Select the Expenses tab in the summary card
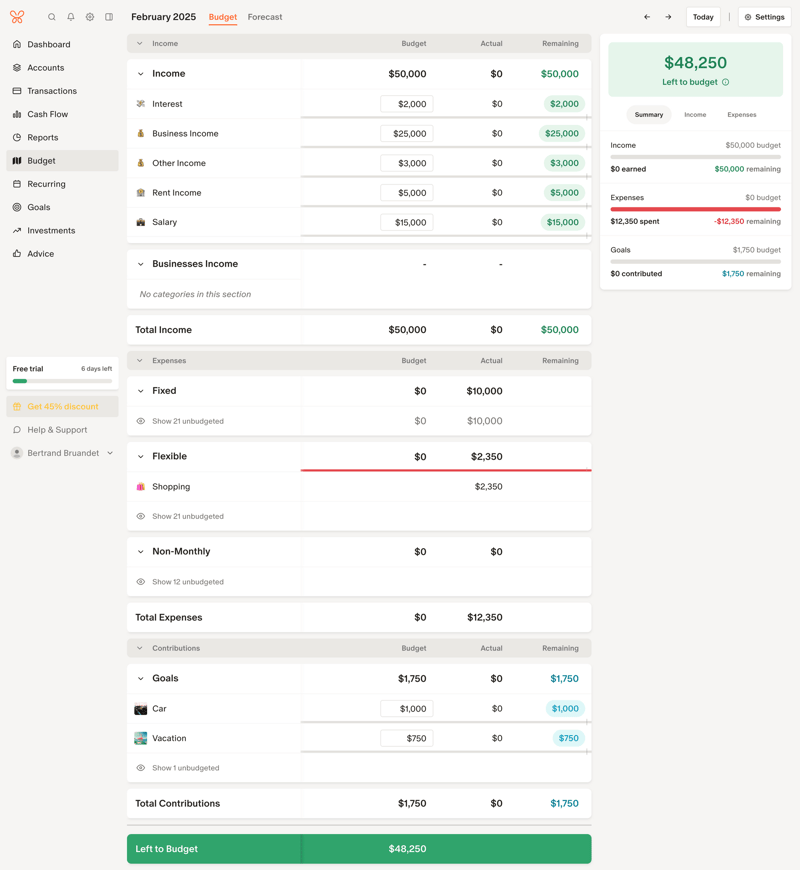The image size is (800, 870). (x=741, y=114)
